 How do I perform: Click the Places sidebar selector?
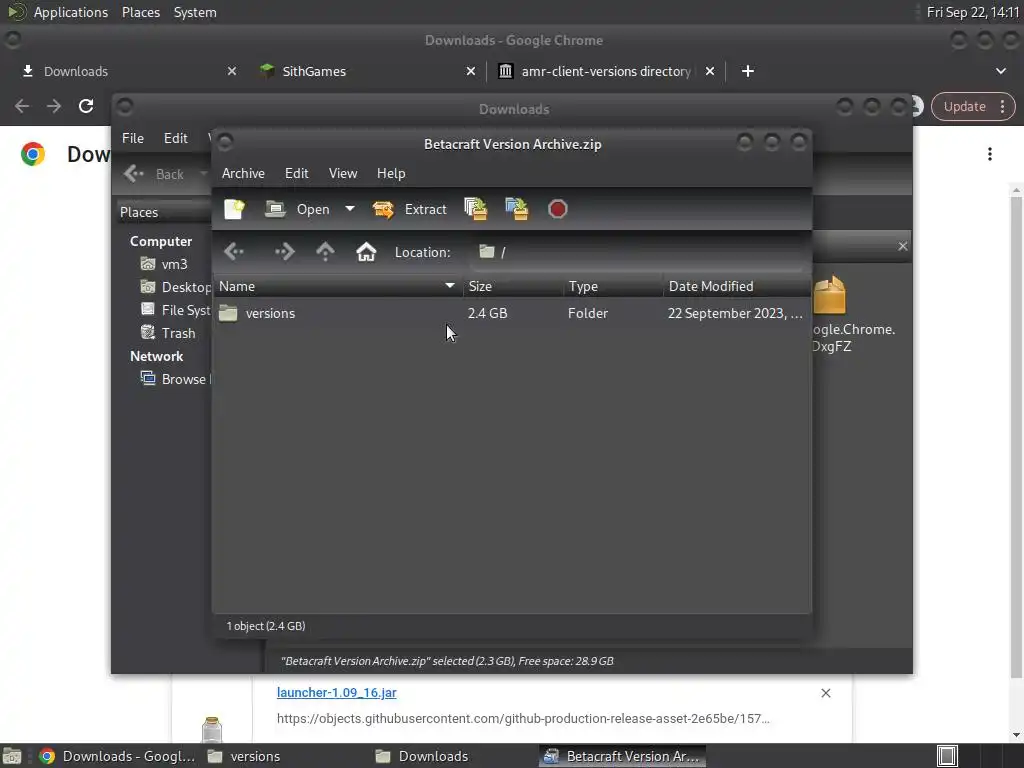163,212
